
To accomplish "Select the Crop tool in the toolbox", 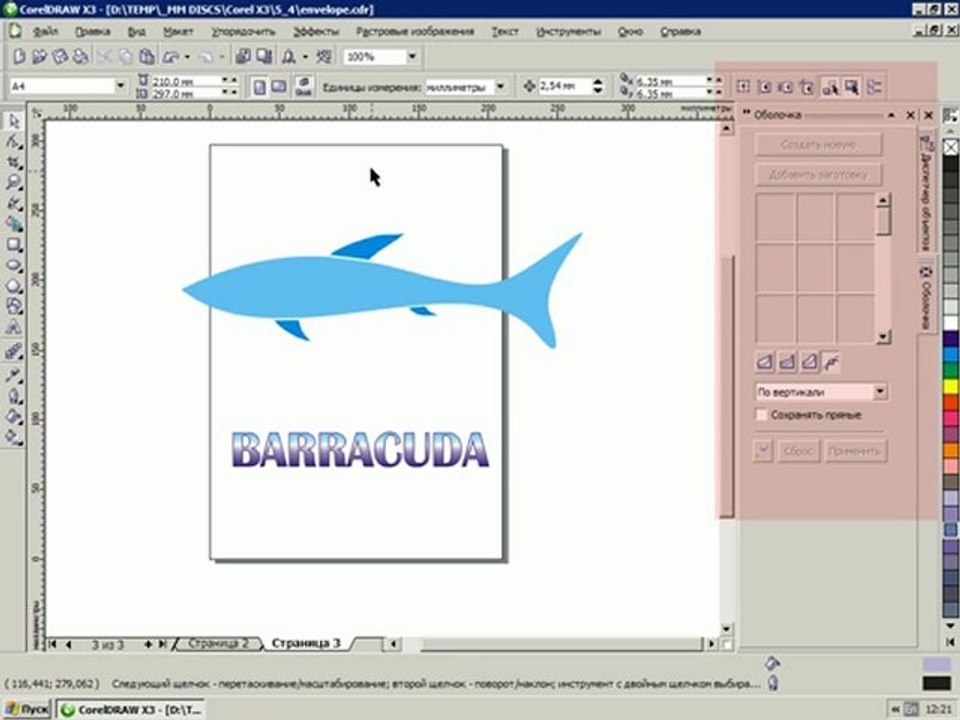I will pos(13,162).
